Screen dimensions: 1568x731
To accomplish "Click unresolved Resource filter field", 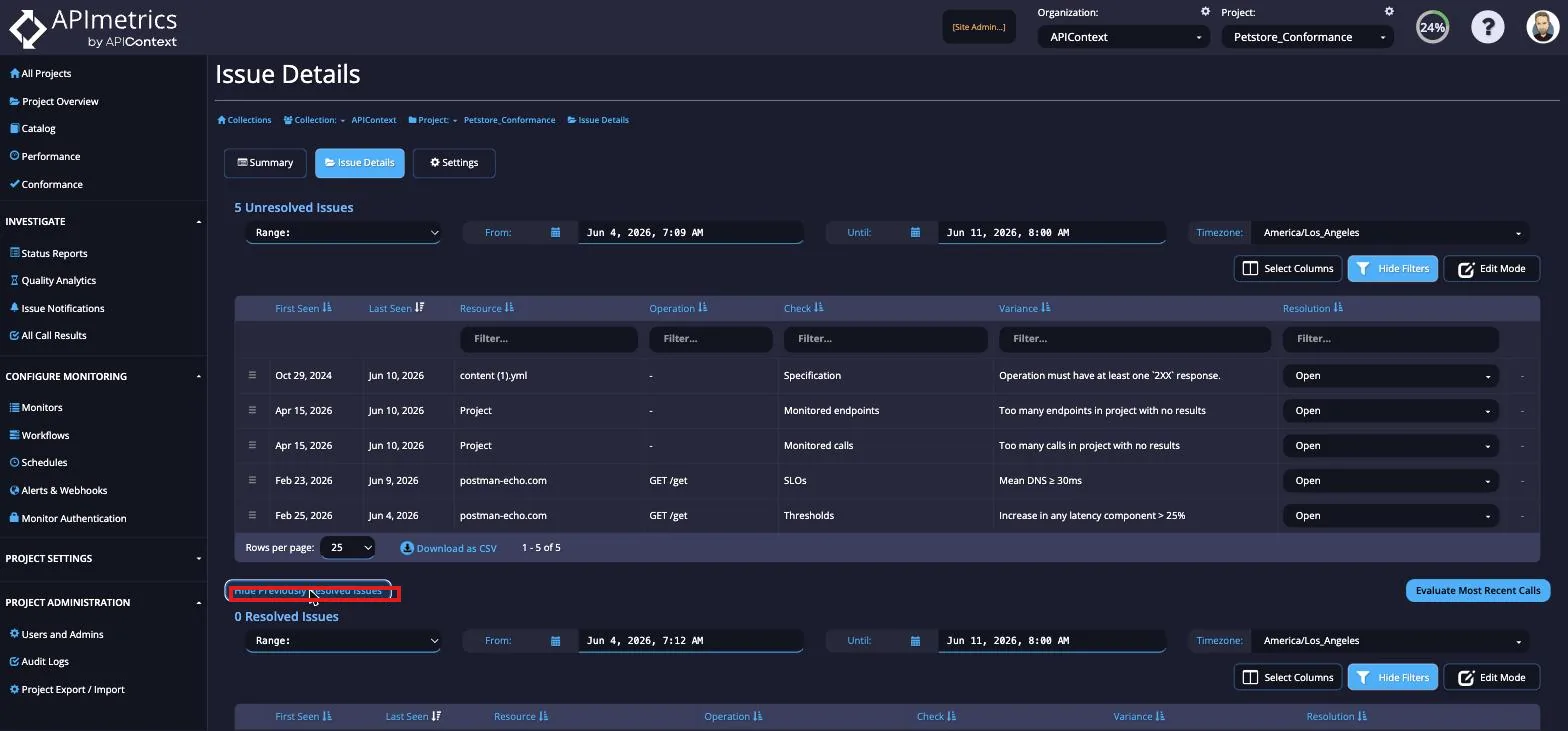I will [549, 339].
